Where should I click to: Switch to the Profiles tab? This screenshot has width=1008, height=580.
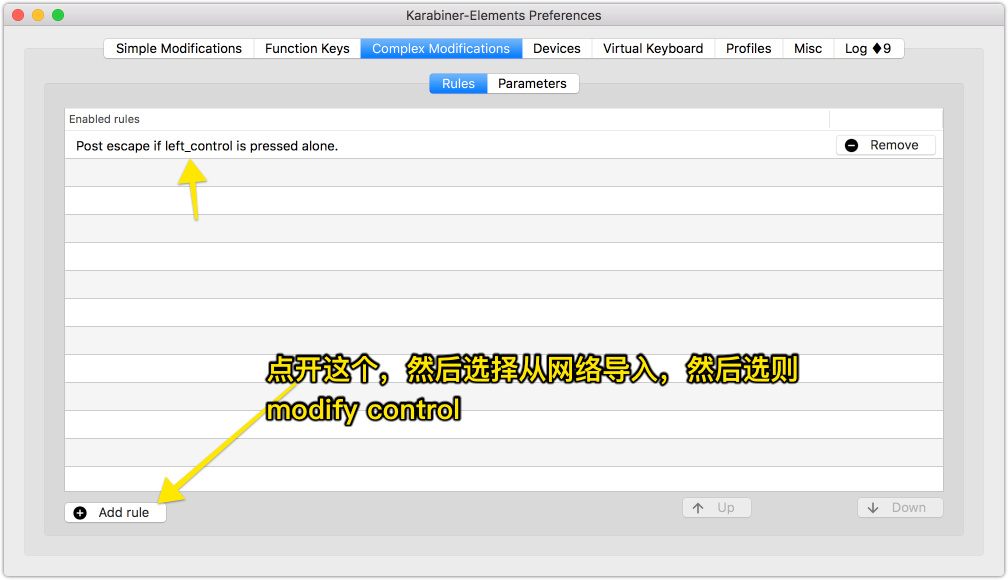click(x=748, y=49)
